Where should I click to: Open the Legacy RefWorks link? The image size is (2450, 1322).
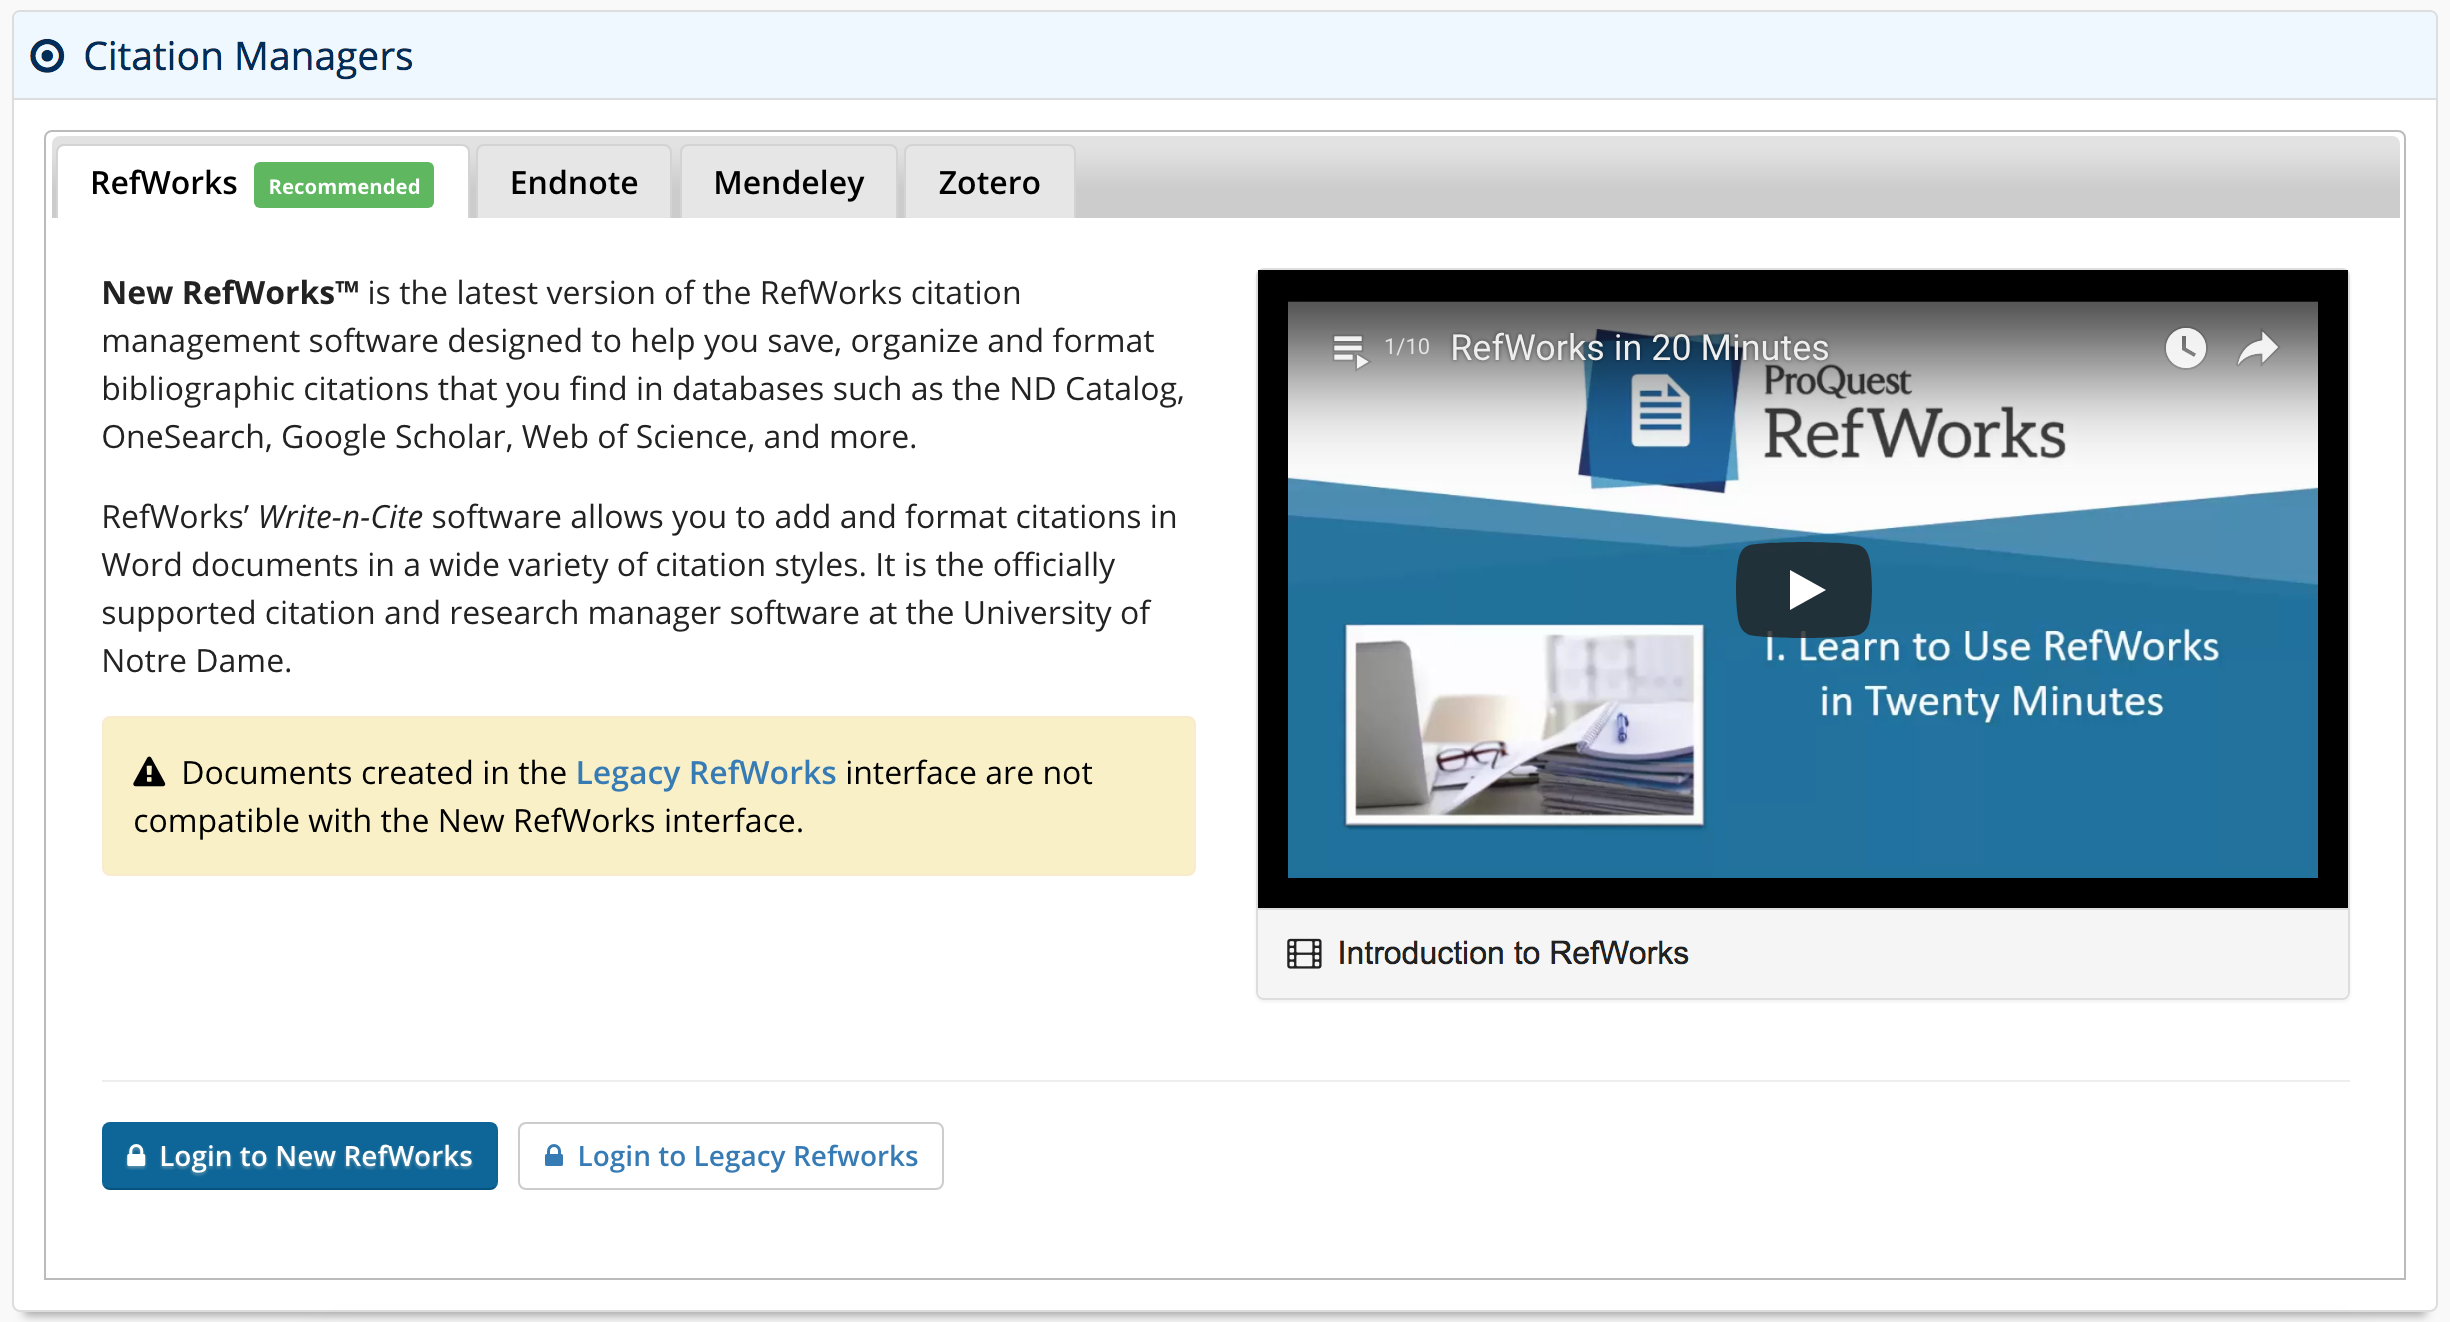pos(706,772)
